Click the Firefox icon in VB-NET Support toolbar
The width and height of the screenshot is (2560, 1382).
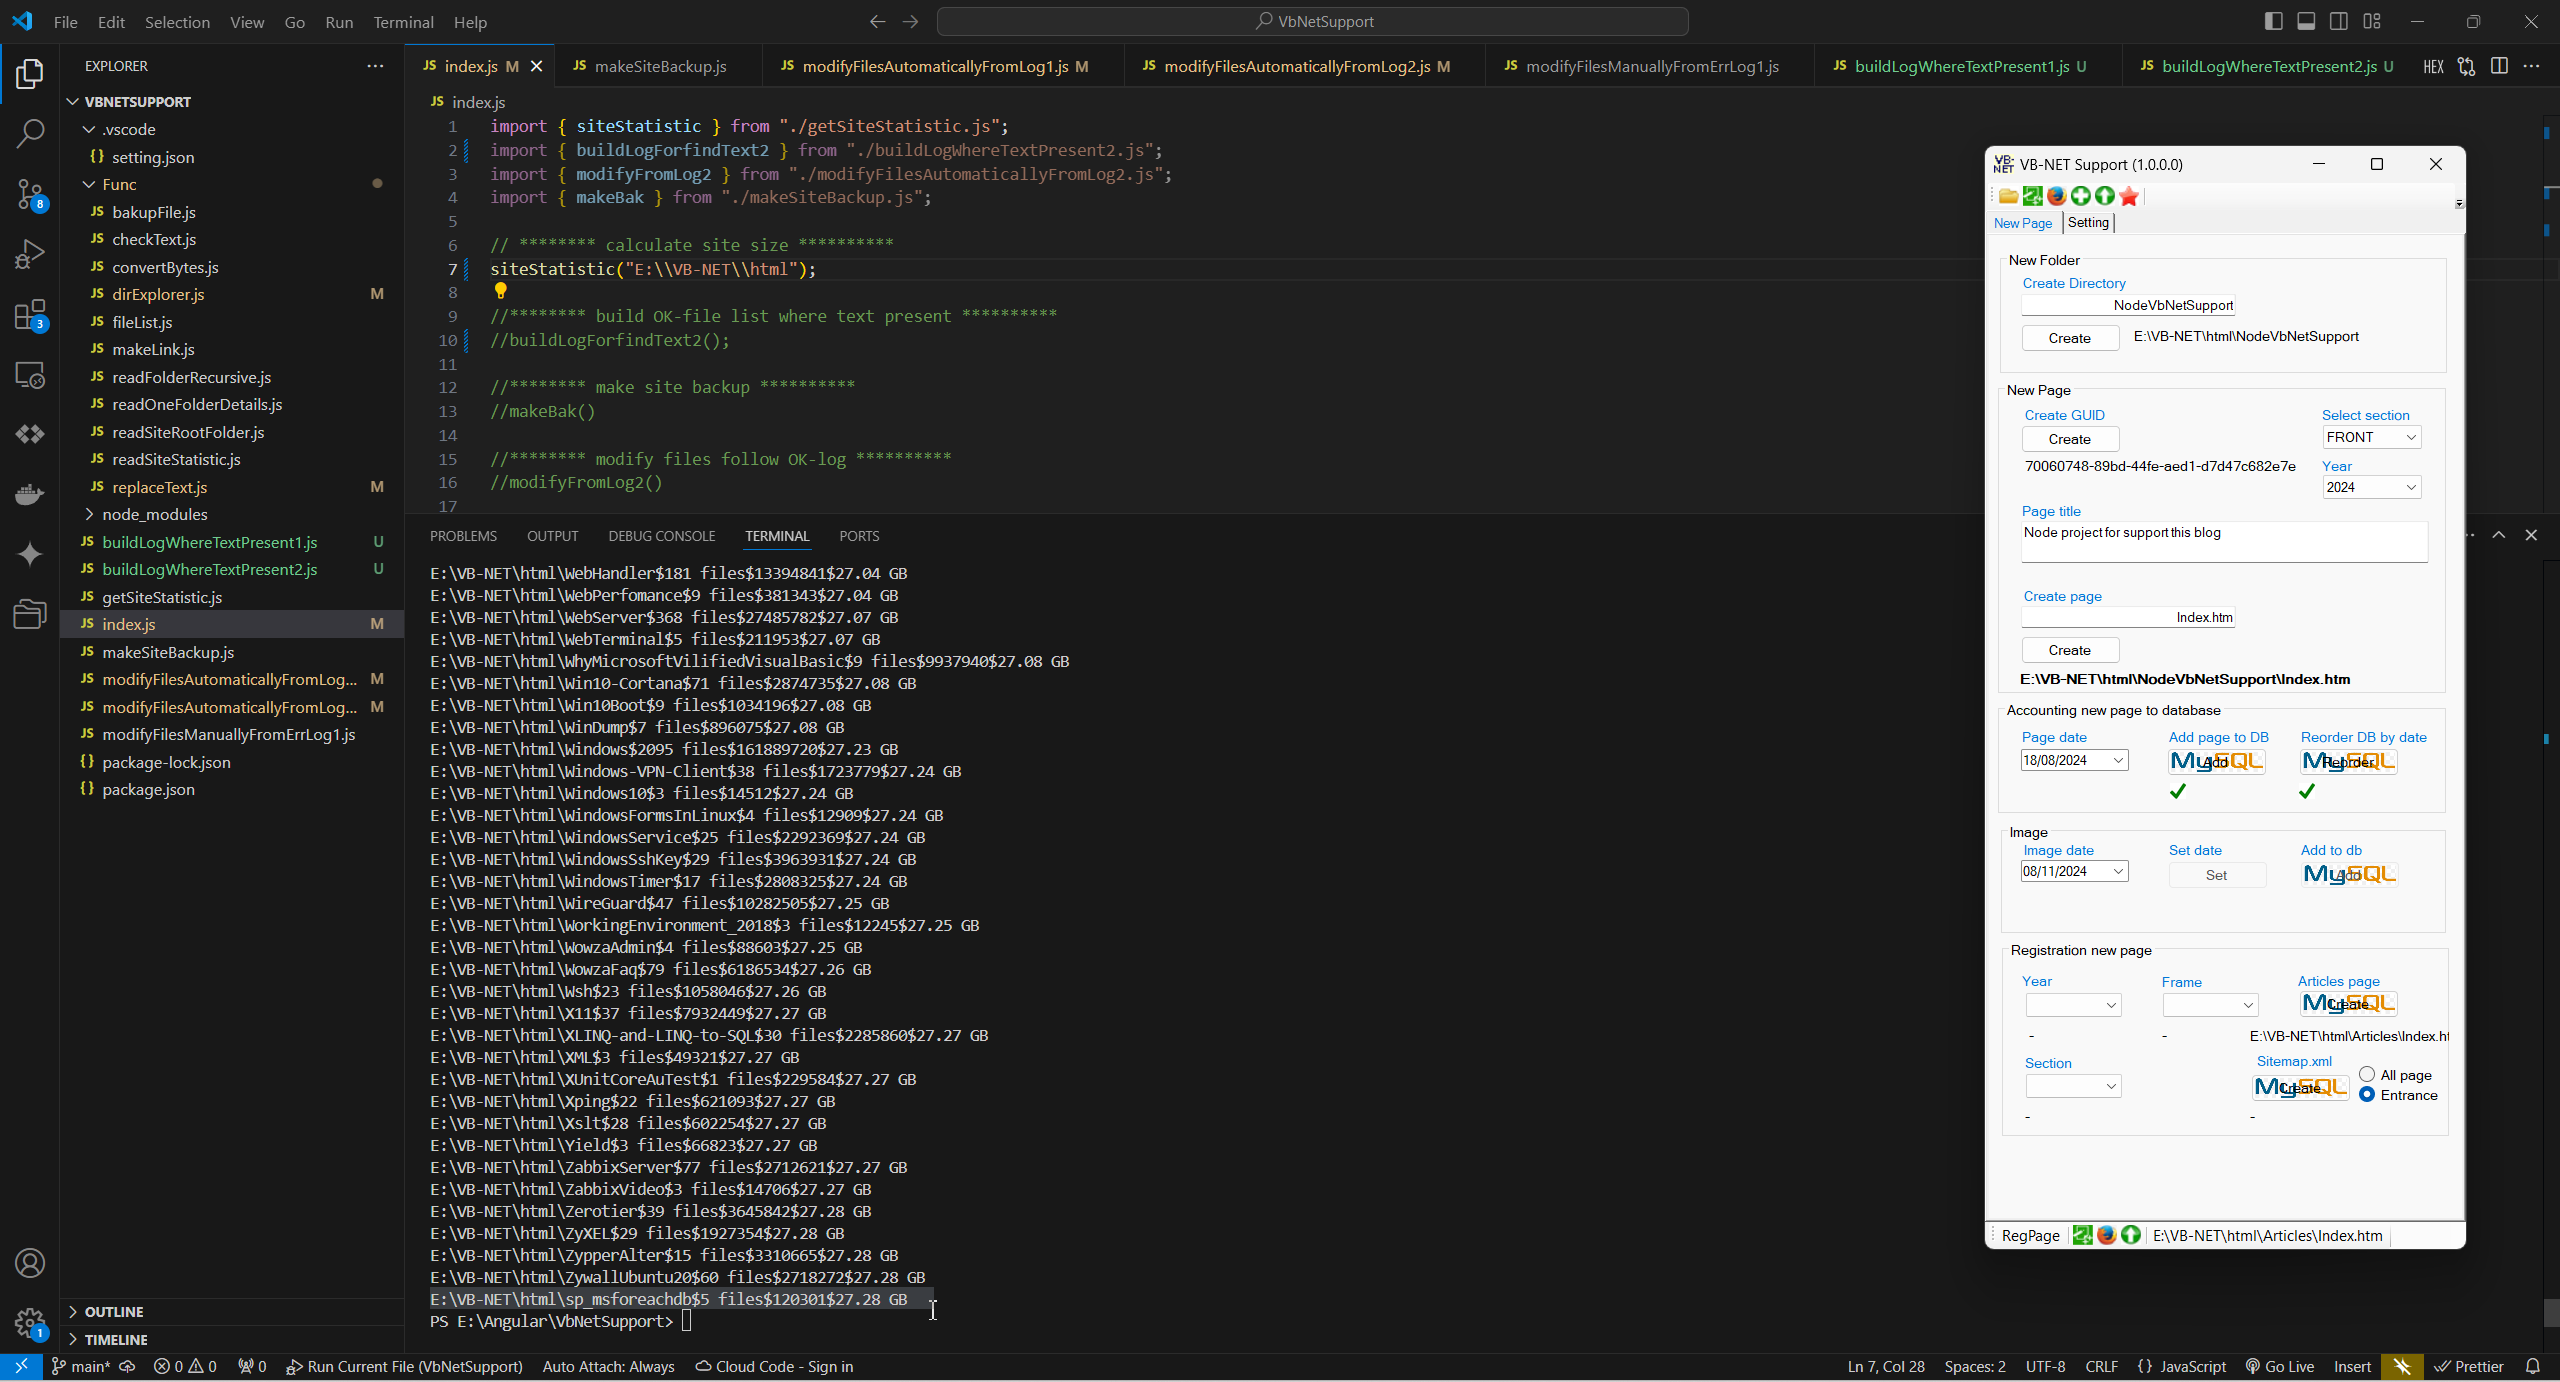(2056, 196)
